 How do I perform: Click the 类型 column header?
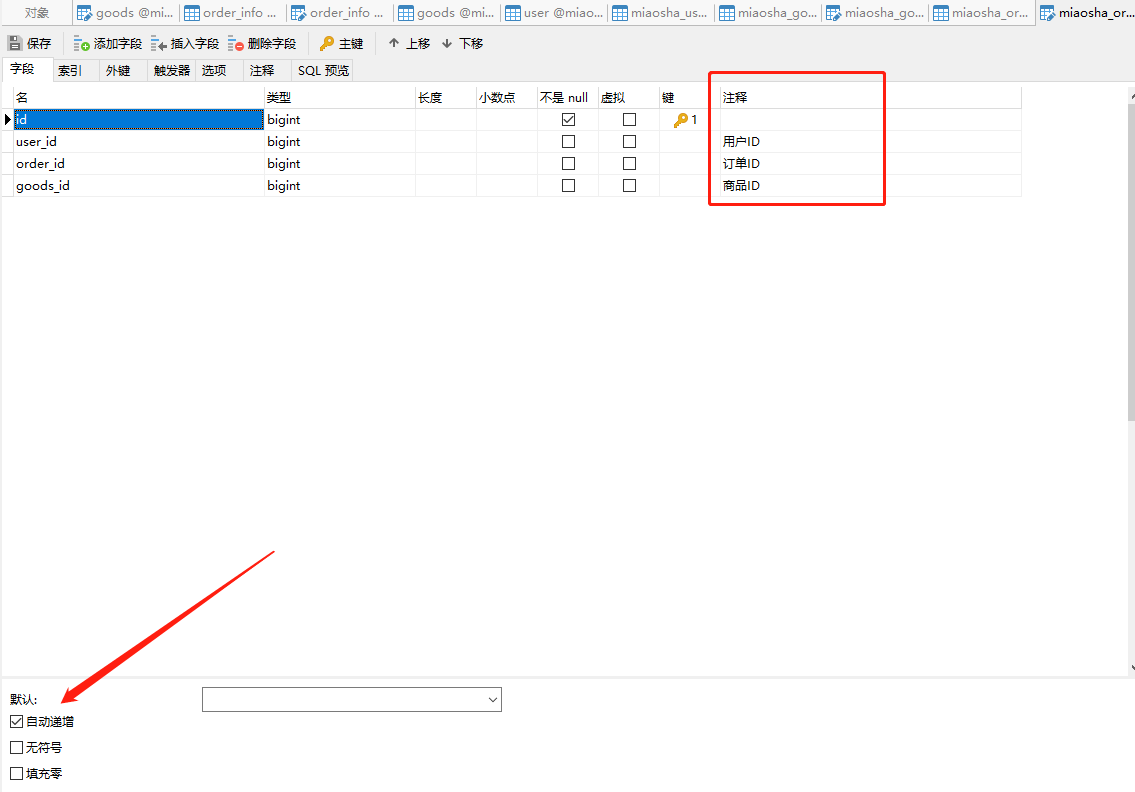[340, 98]
